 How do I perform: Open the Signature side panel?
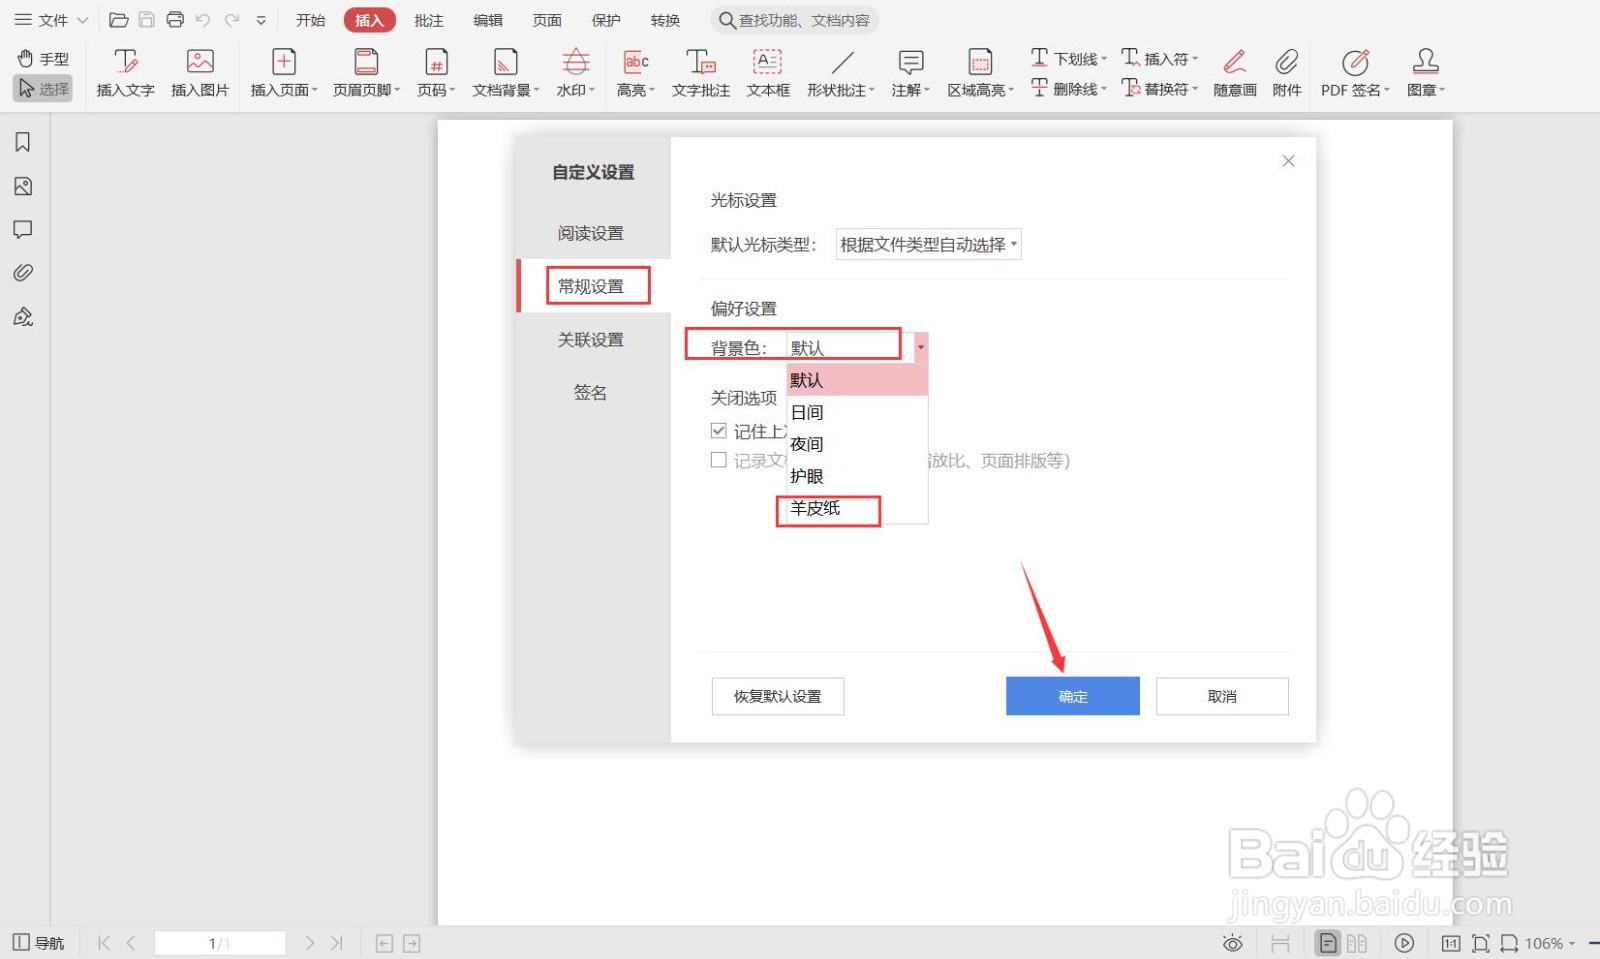(x=23, y=317)
